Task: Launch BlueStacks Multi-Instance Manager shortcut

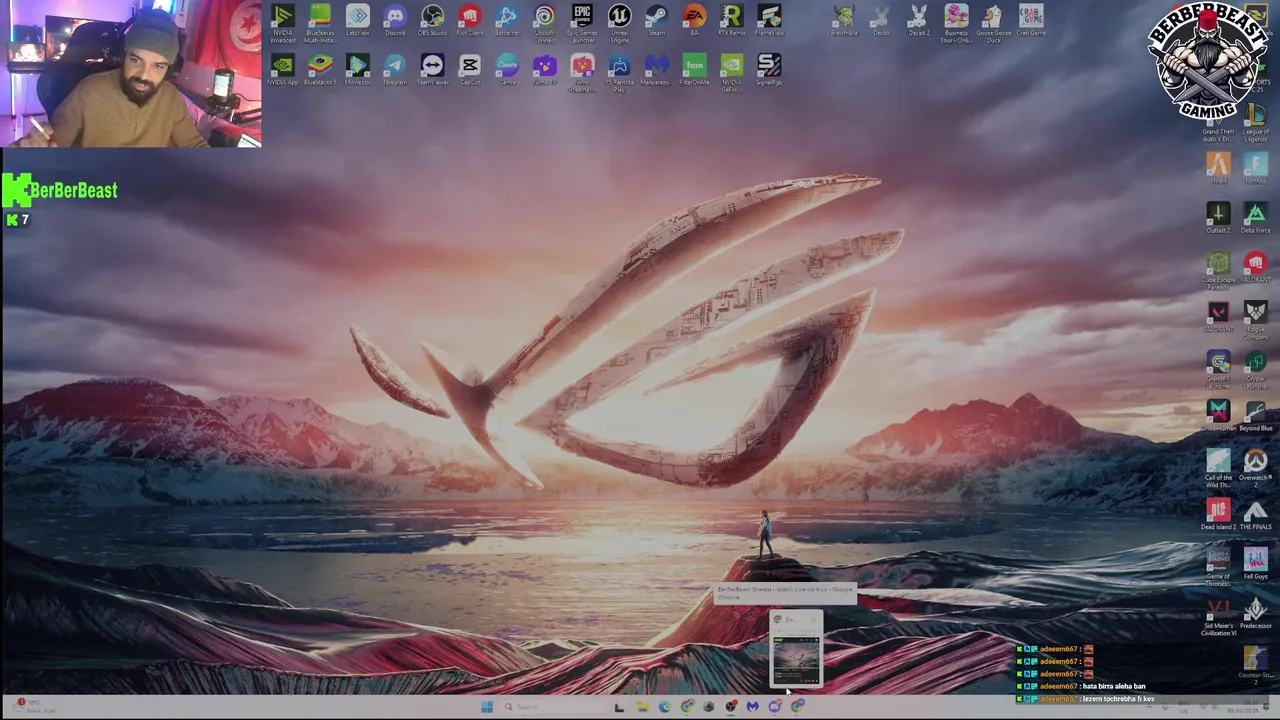Action: 320,24
